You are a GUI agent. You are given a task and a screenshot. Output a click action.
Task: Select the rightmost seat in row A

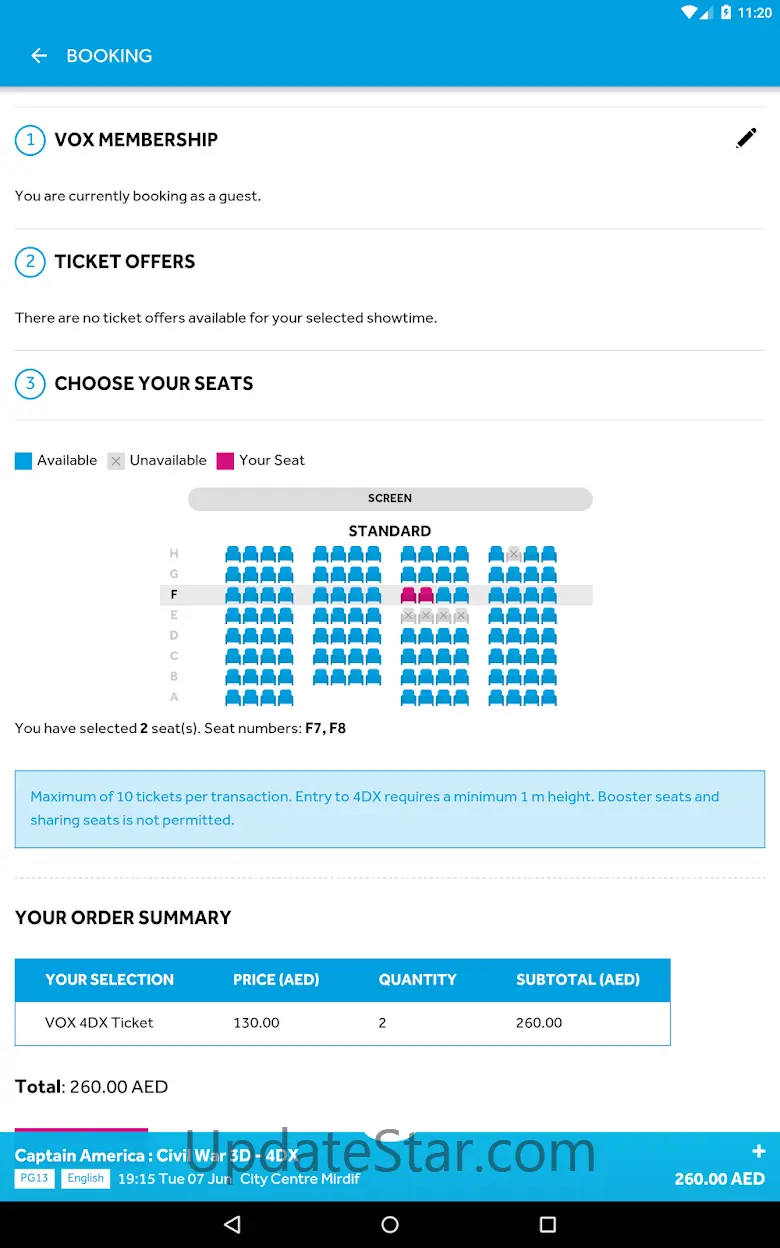coord(549,698)
